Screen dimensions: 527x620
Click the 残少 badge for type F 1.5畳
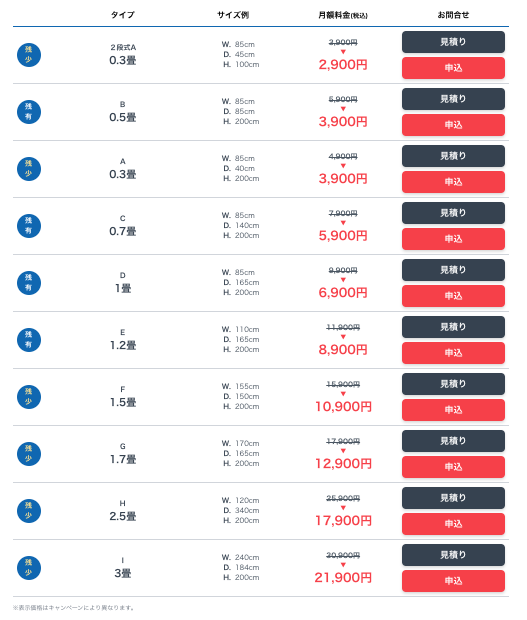[x=29, y=397]
